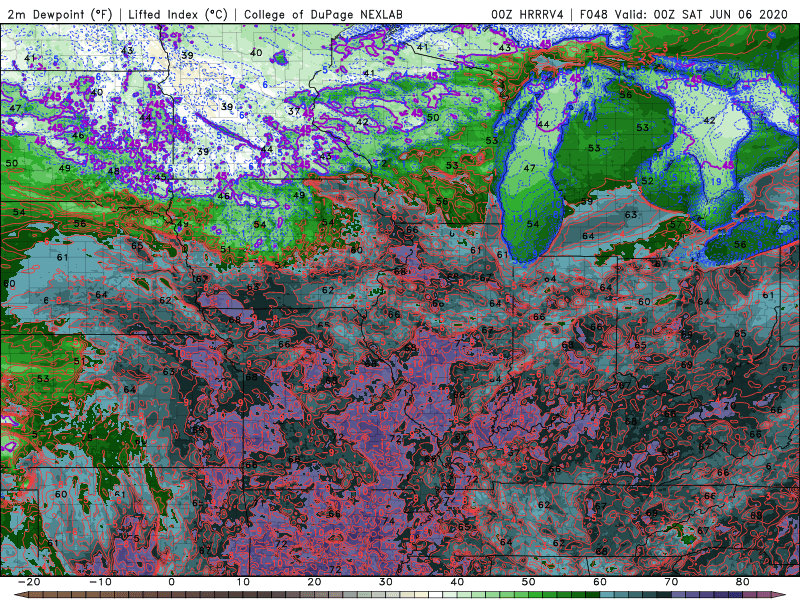The image size is (800, 600).
Task: Click the 70 label on the color scale
Action: pos(671,582)
